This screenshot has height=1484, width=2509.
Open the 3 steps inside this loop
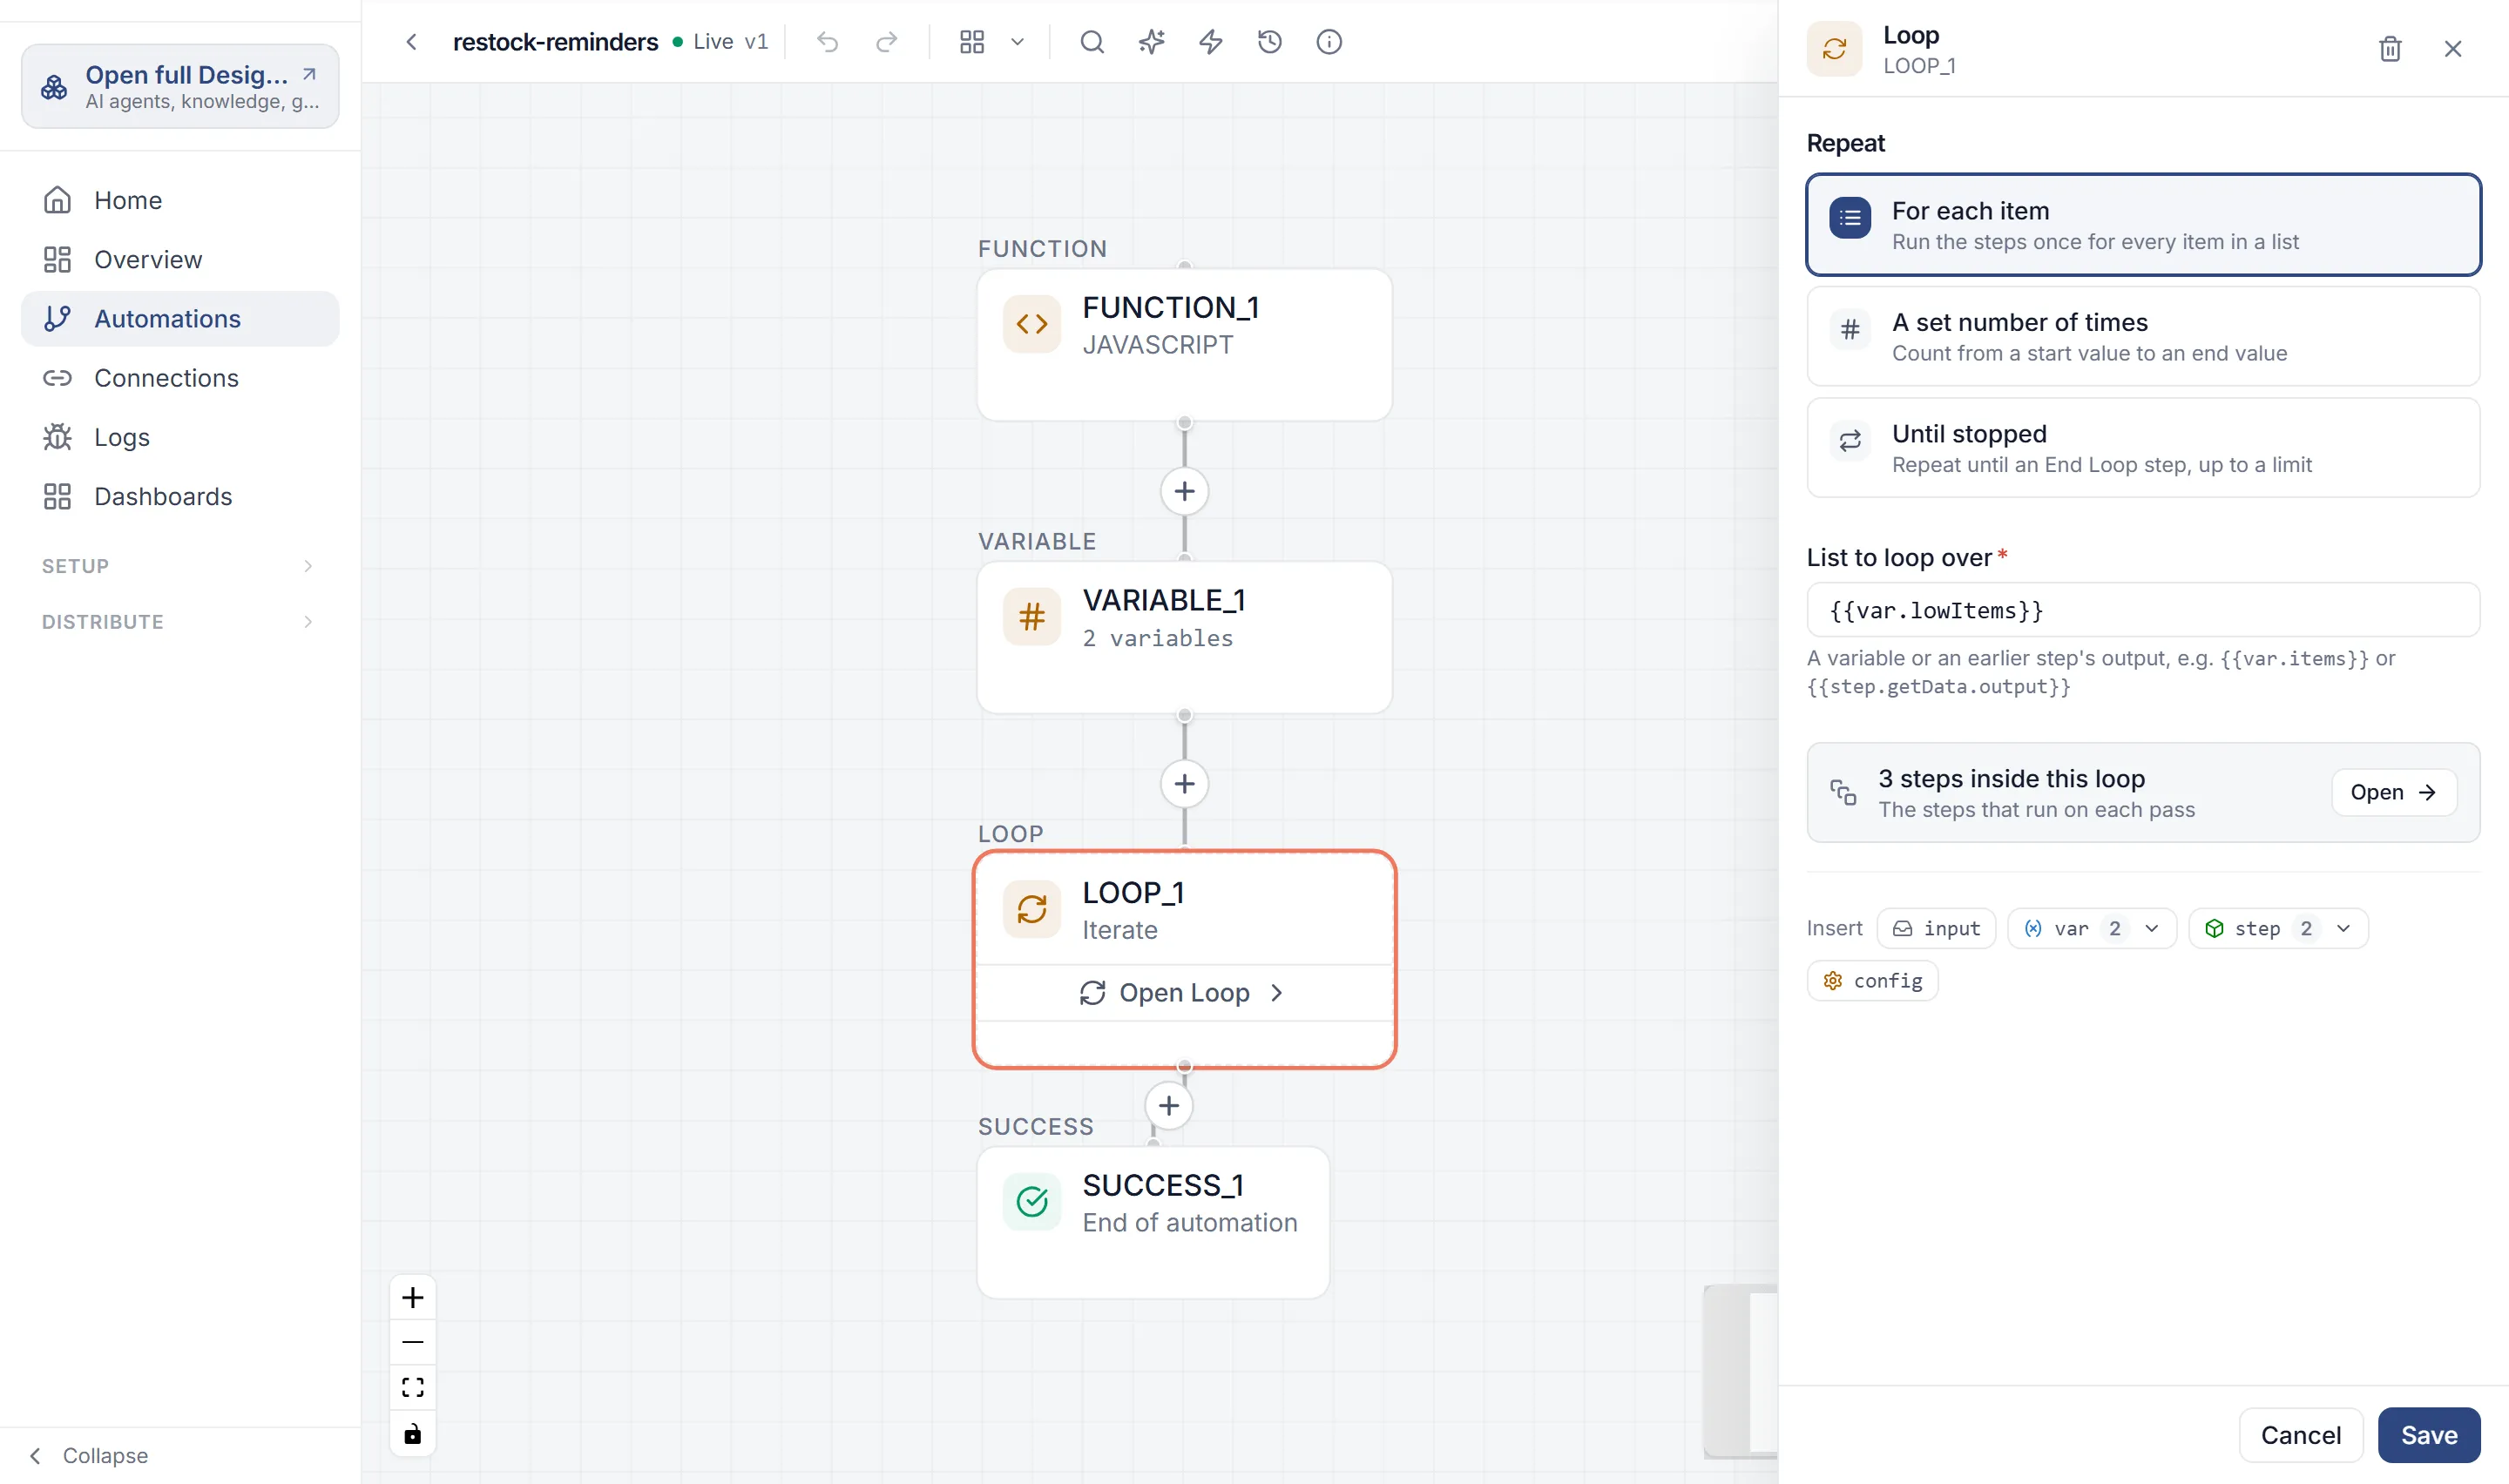(x=2394, y=792)
